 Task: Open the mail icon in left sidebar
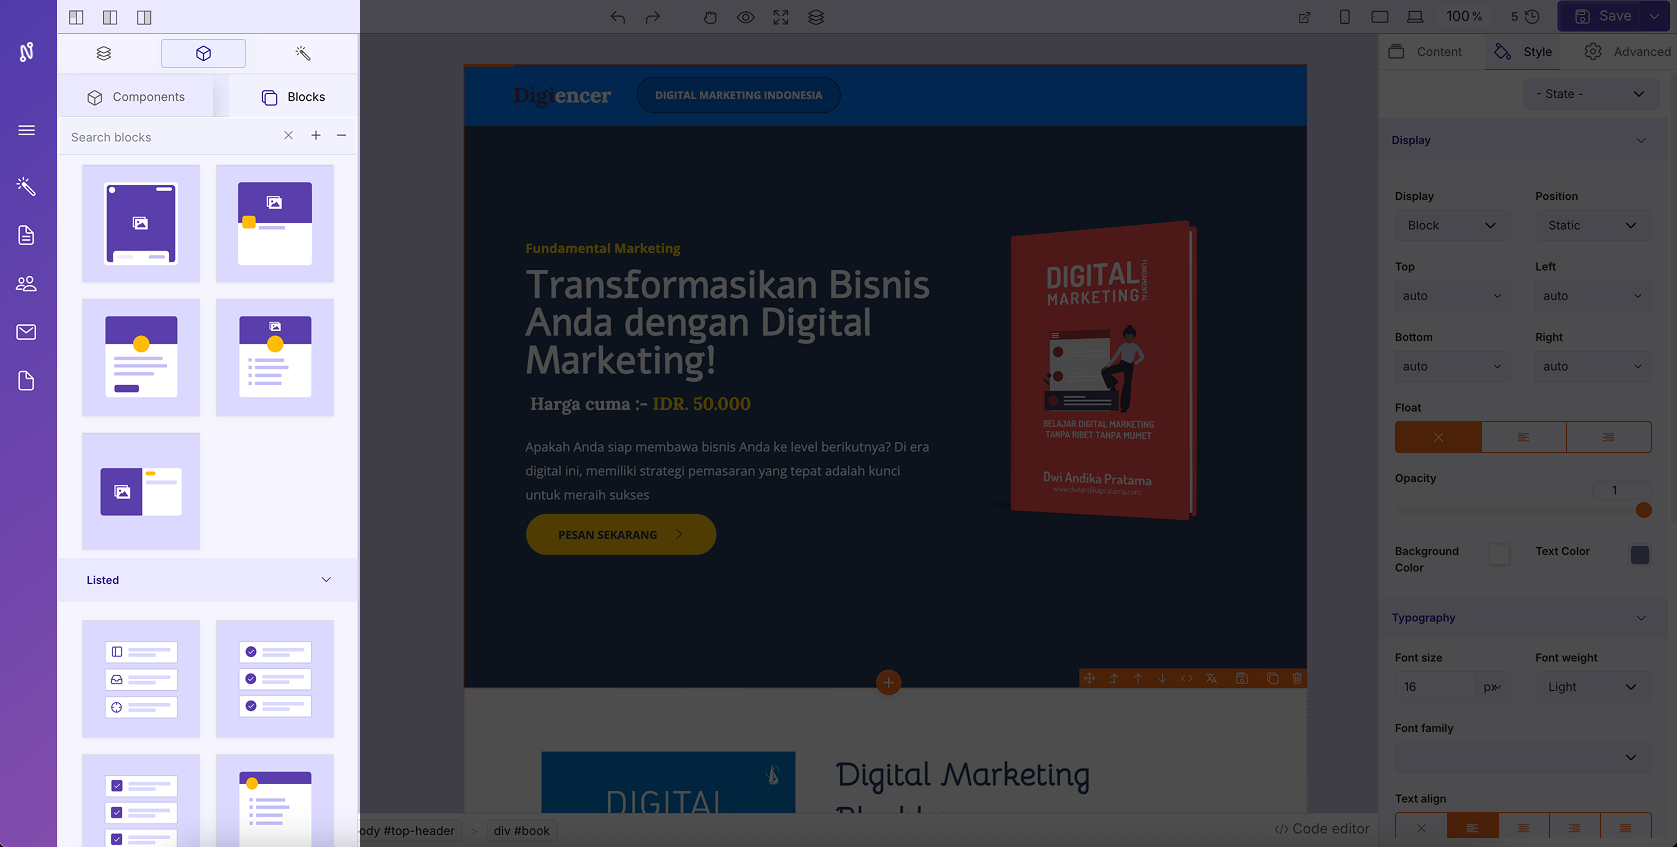click(x=27, y=332)
